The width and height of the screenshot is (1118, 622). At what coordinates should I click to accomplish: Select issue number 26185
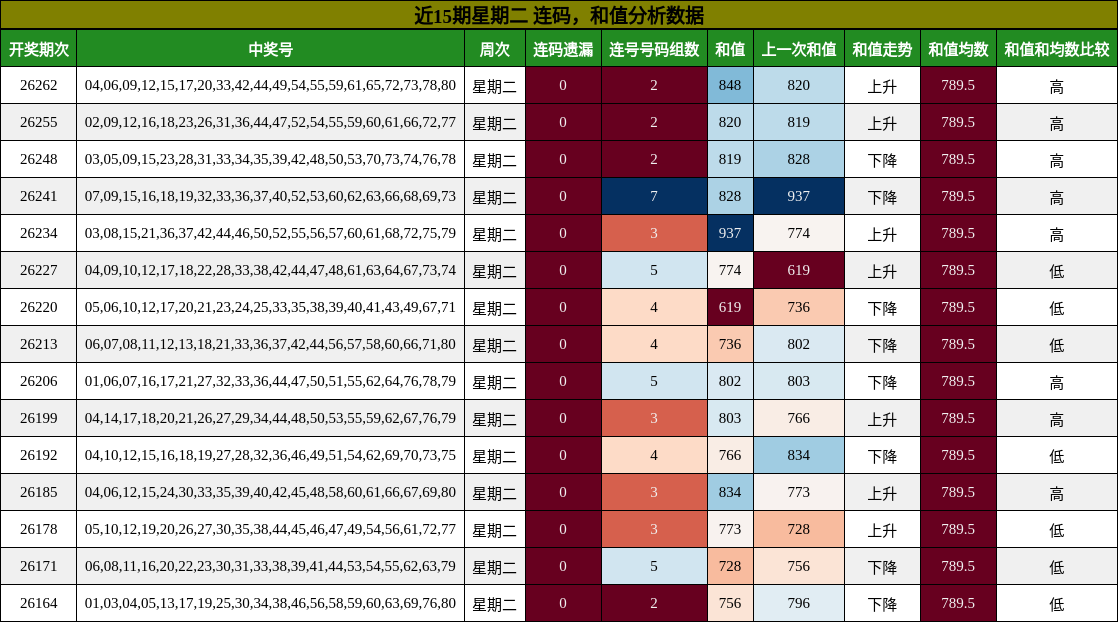pyautogui.click(x=39, y=492)
